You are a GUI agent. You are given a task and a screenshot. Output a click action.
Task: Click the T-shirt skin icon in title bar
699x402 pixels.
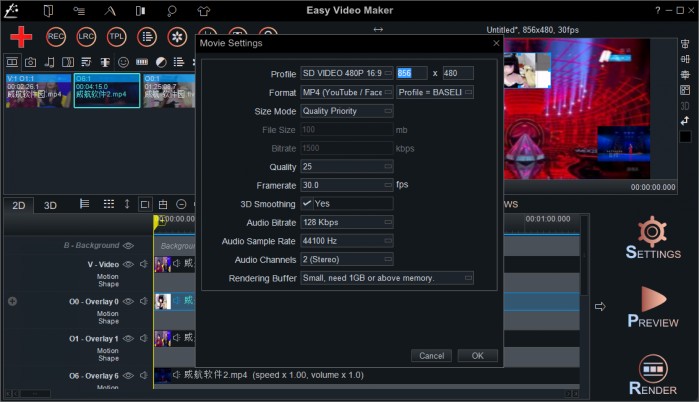tap(204, 11)
